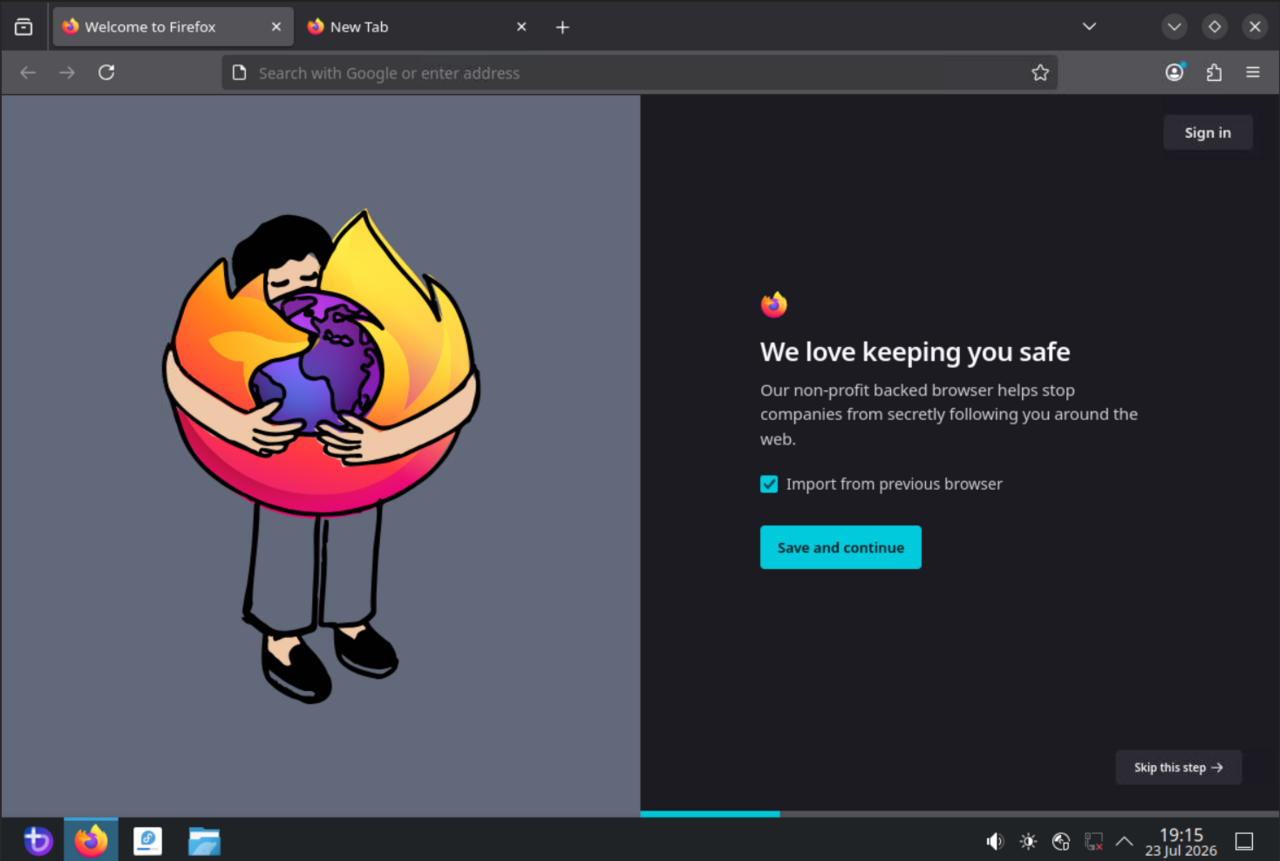Open the hamburger application menu
Image resolution: width=1280 pixels, height=861 pixels.
[1253, 72]
